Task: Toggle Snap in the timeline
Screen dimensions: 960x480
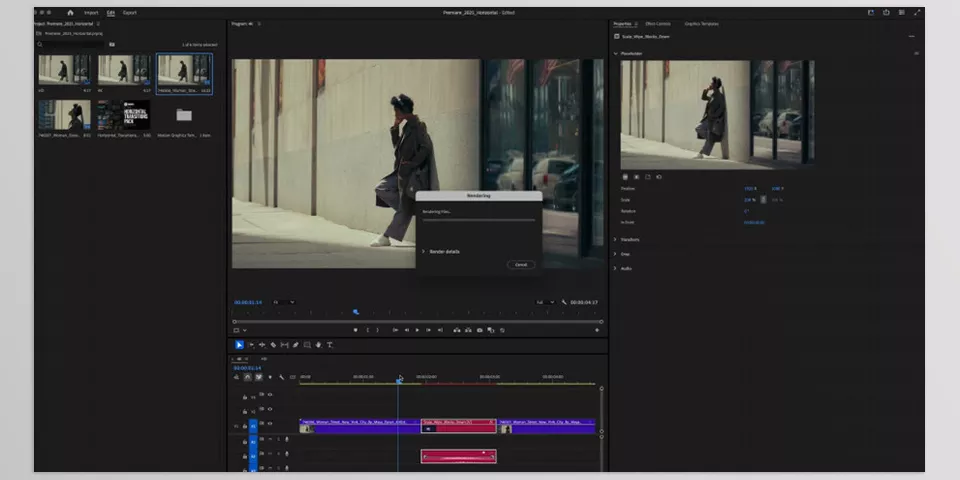Action: coord(247,377)
